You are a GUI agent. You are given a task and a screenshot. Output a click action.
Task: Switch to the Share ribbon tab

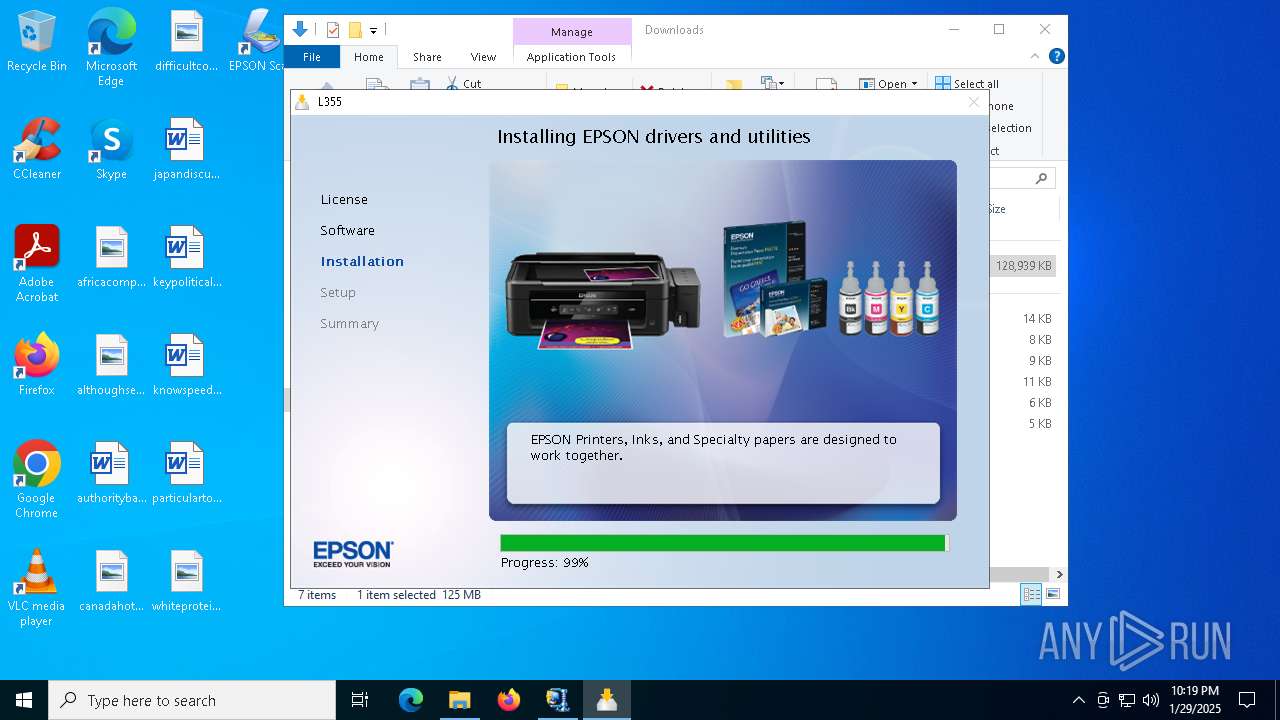427,57
